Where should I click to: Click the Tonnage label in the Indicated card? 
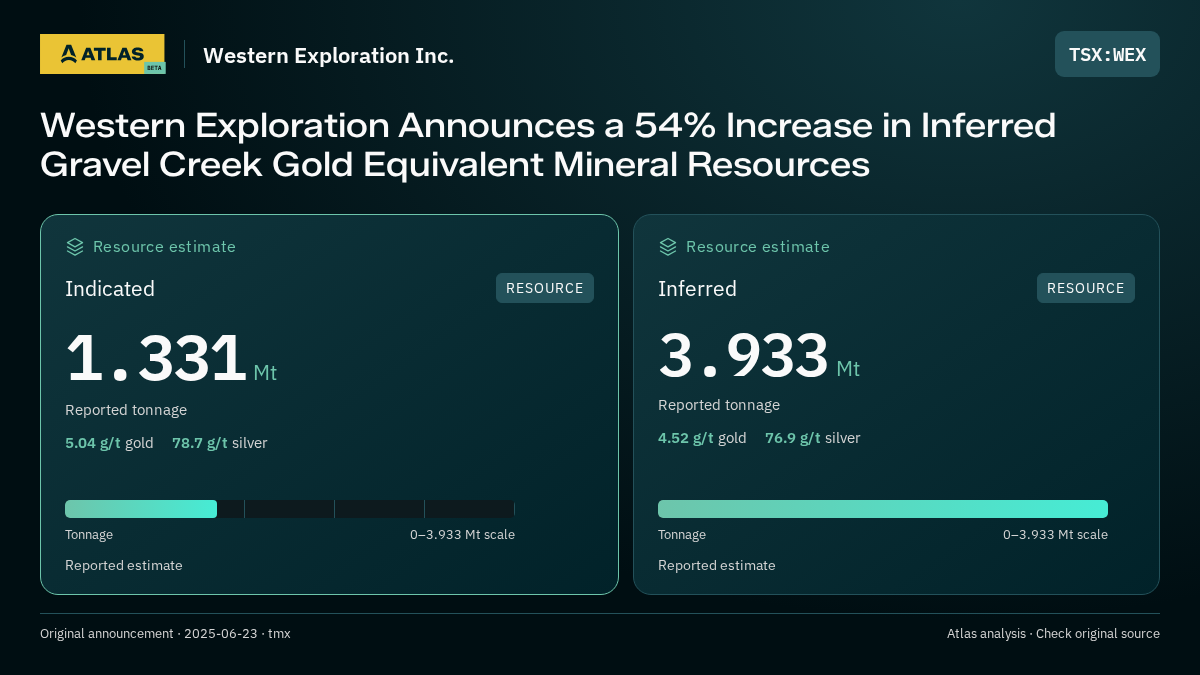coord(89,535)
